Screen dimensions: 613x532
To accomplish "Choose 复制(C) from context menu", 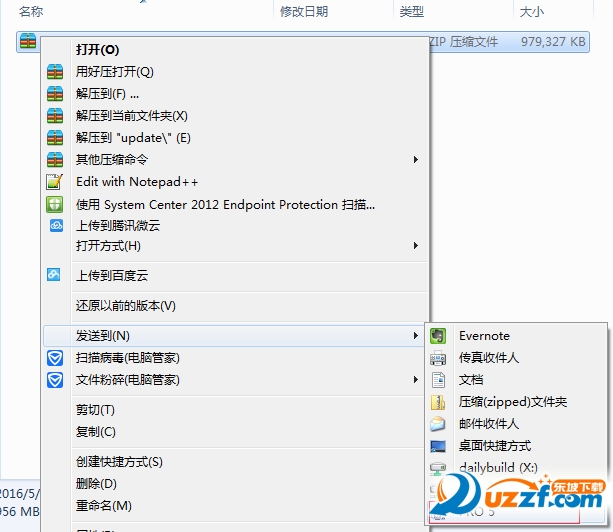I will 235,432.
